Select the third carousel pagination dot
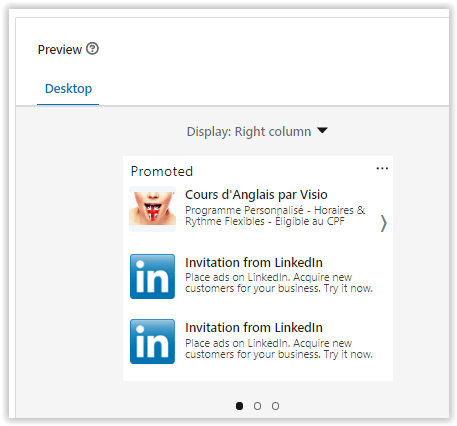Image resolution: width=457 pixels, height=426 pixels. 275,406
